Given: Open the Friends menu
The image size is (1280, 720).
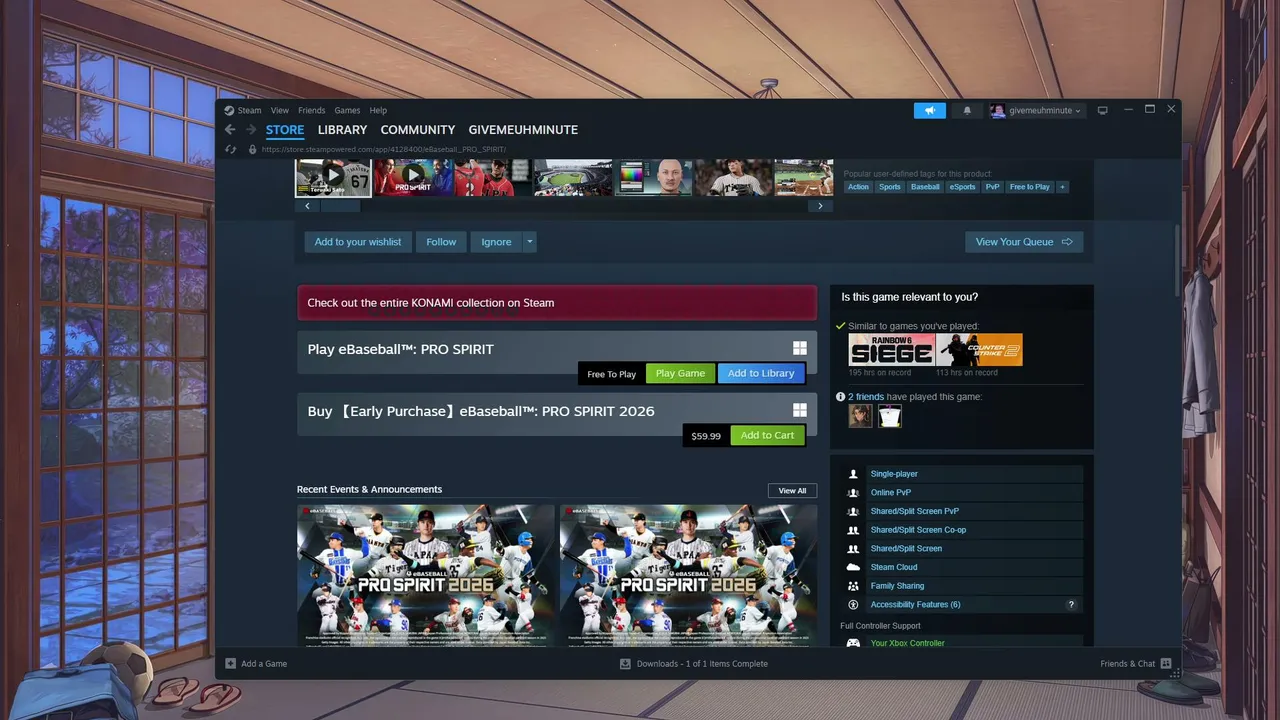Looking at the screenshot, I should tap(311, 110).
